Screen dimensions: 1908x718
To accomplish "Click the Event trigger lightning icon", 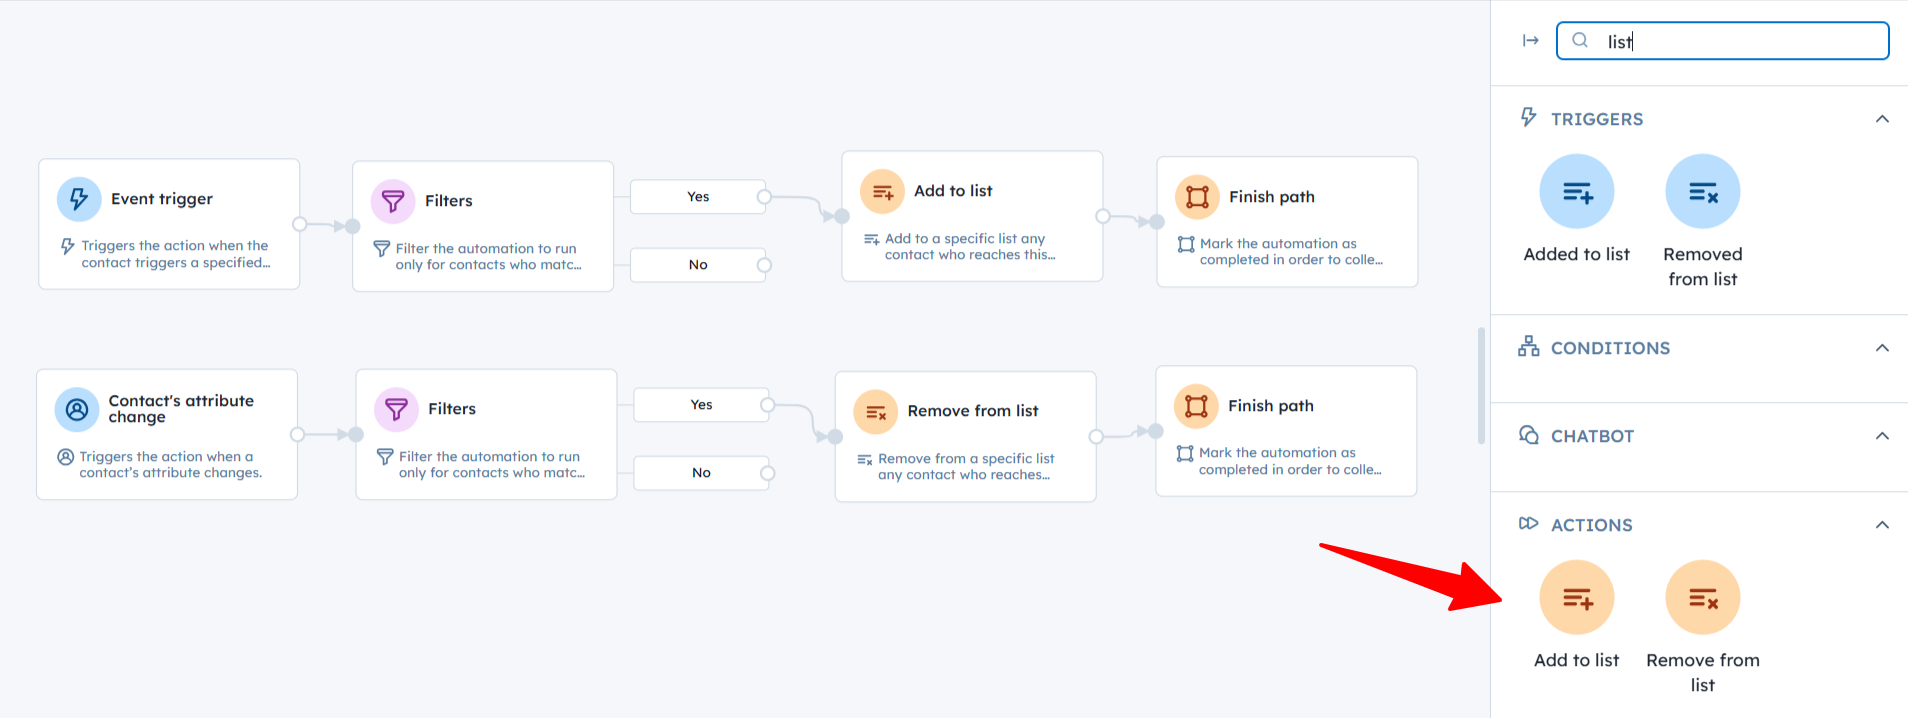I will pyautogui.click(x=79, y=199).
